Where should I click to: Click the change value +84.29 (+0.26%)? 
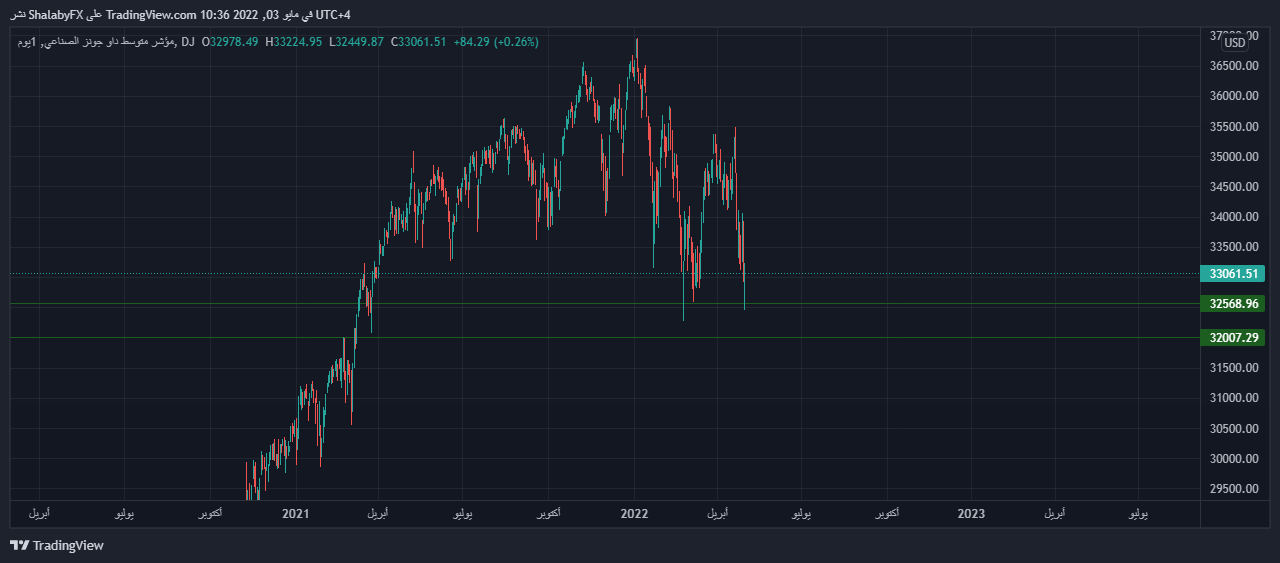click(496, 42)
